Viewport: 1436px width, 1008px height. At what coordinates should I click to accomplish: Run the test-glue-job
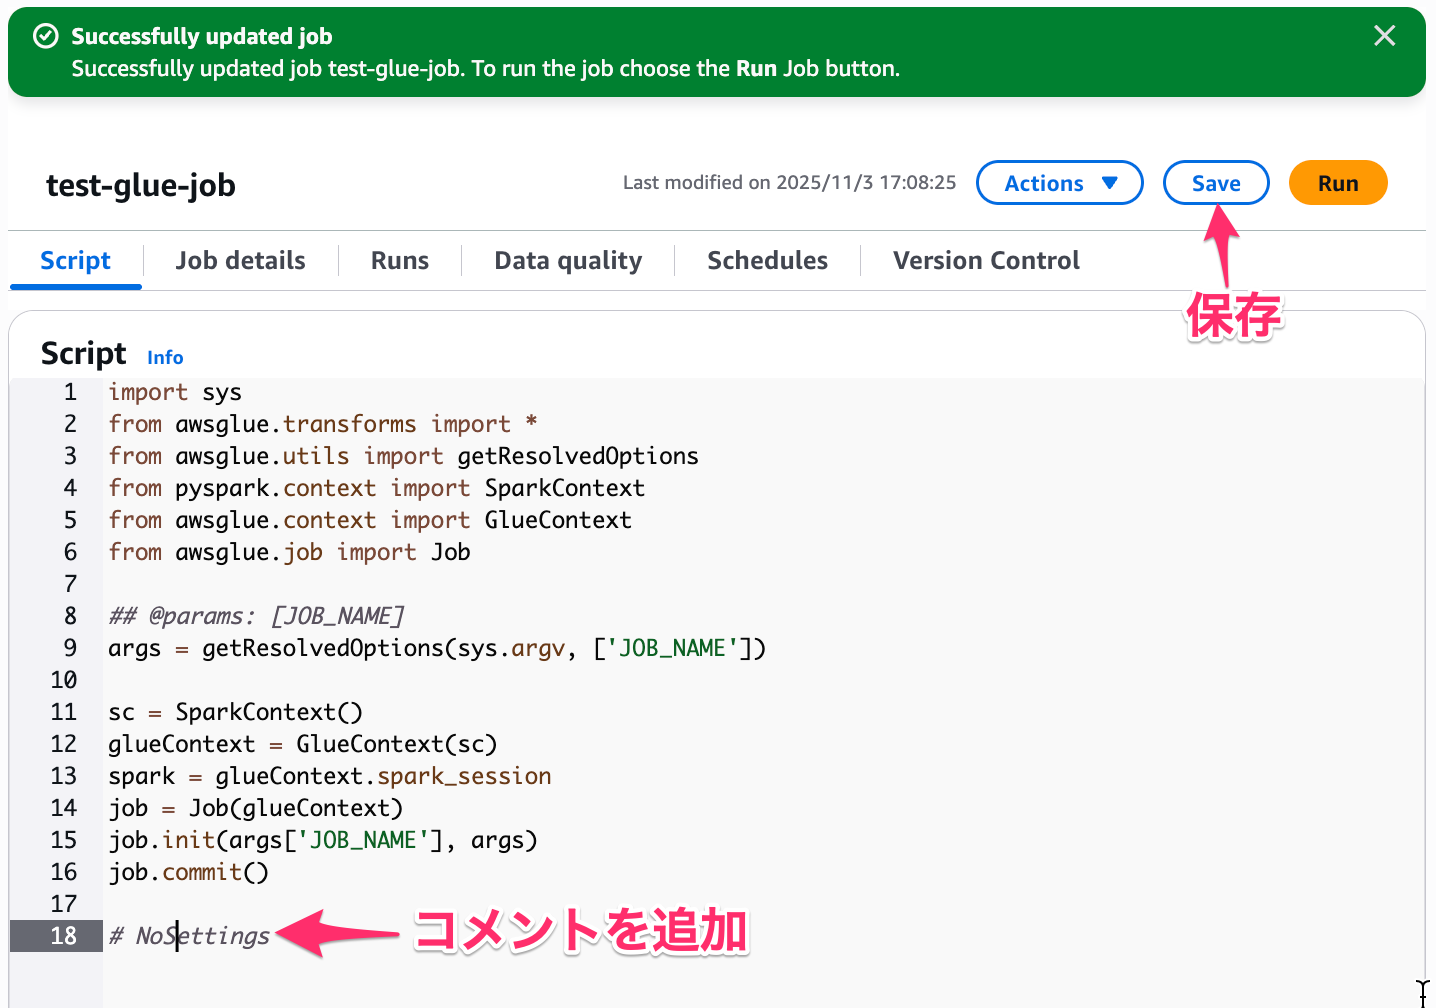click(x=1338, y=183)
